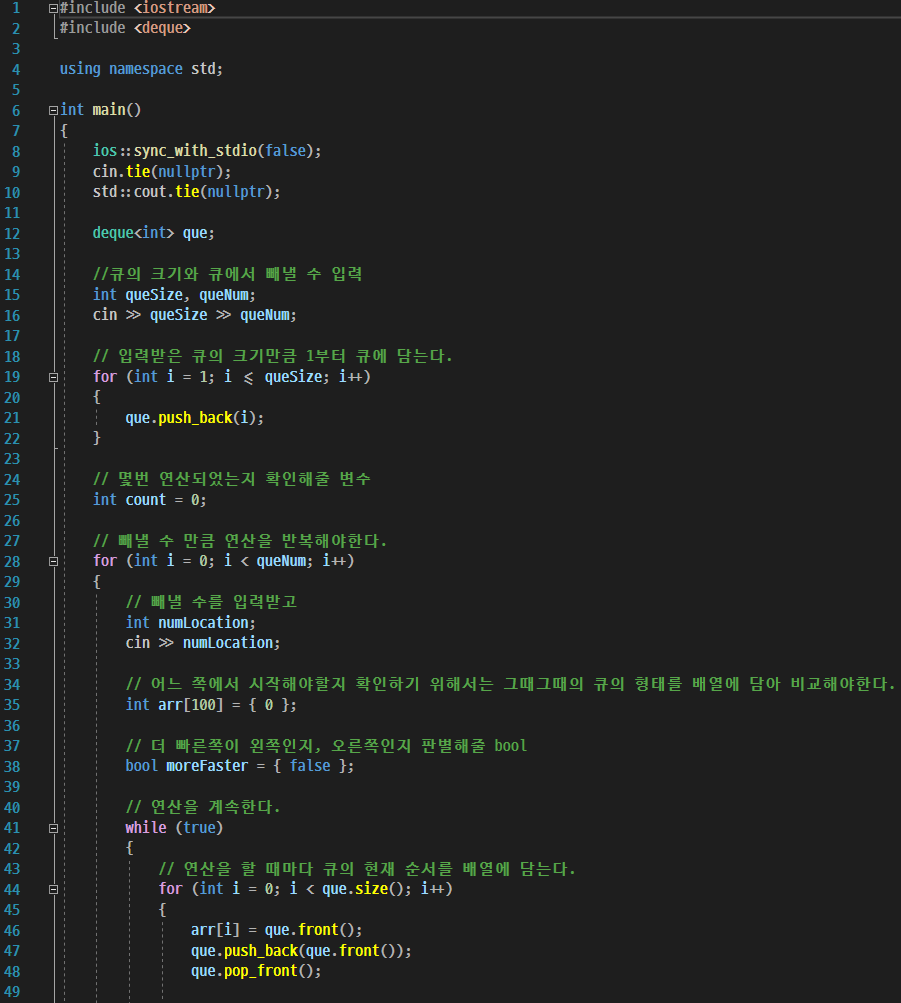Click line number 5 in gutter
Screen dimensions: 901x1003
(16, 90)
